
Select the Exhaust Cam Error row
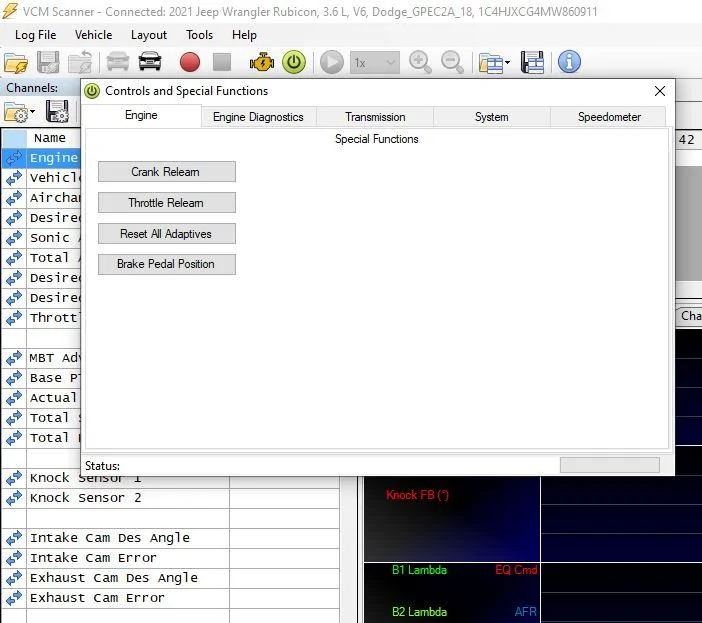click(x=170, y=598)
